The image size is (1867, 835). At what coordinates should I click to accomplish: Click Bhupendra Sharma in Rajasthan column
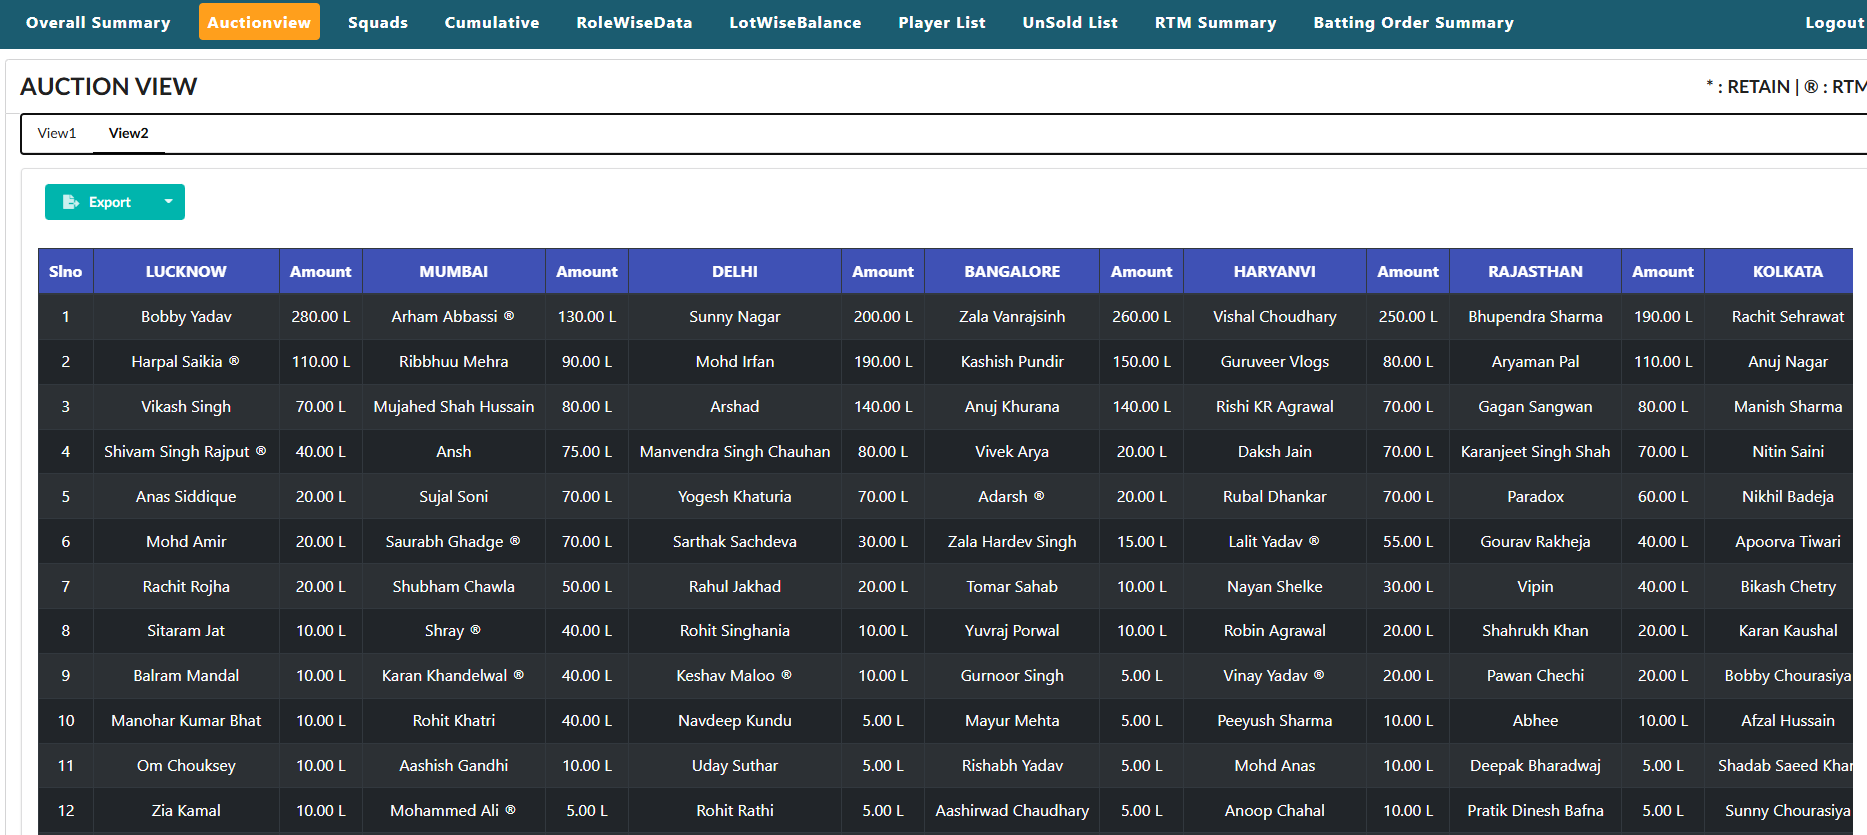click(1535, 316)
